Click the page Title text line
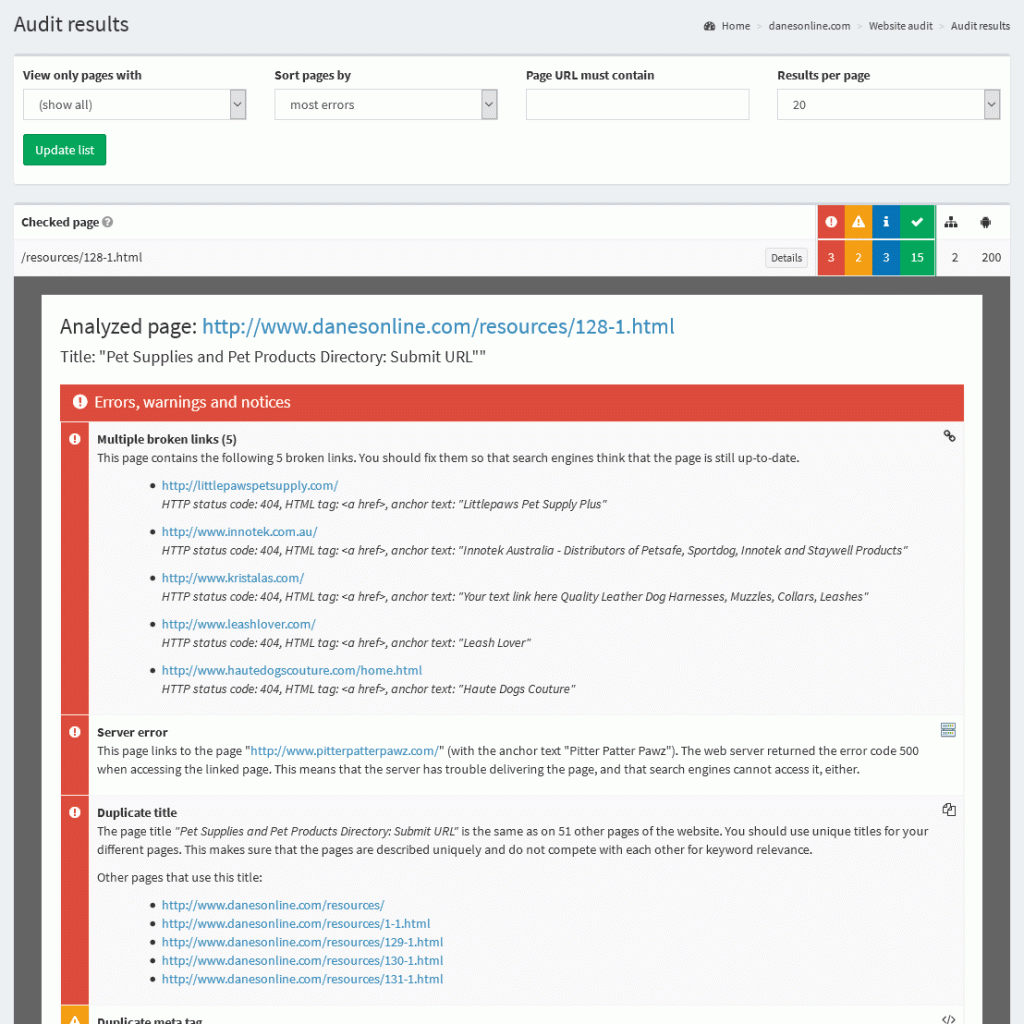Viewport: 1024px width, 1024px height. click(273, 357)
